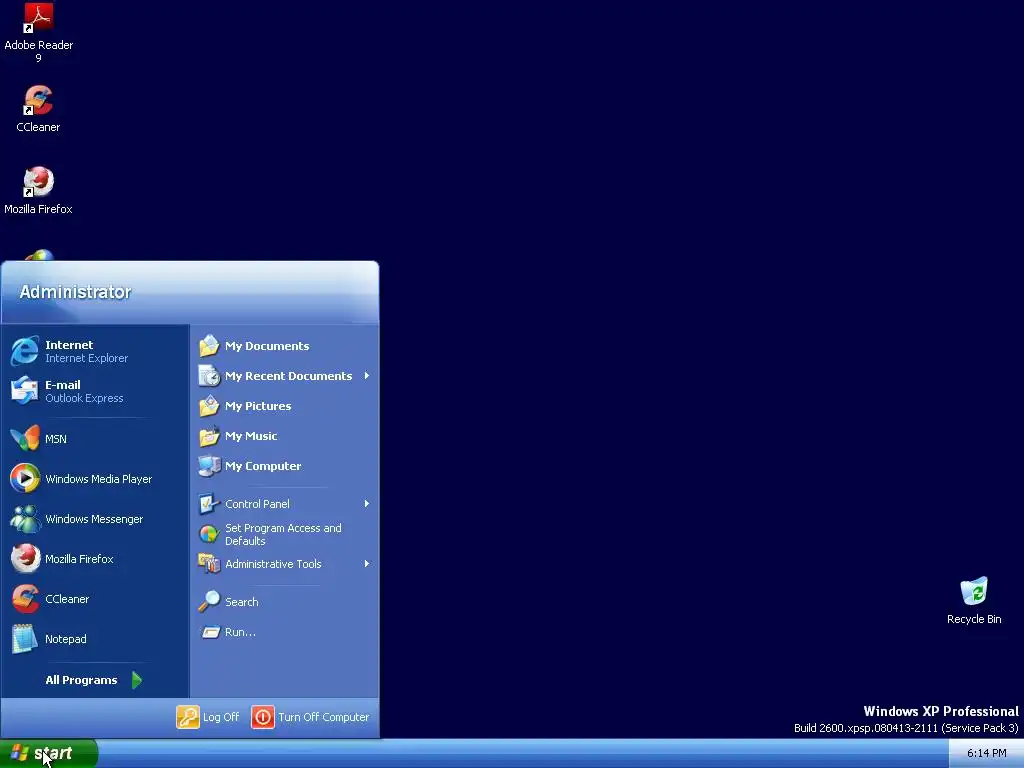This screenshot has height=768, width=1024.
Task: Click the Windows Media Player label
Action: click(x=99, y=479)
